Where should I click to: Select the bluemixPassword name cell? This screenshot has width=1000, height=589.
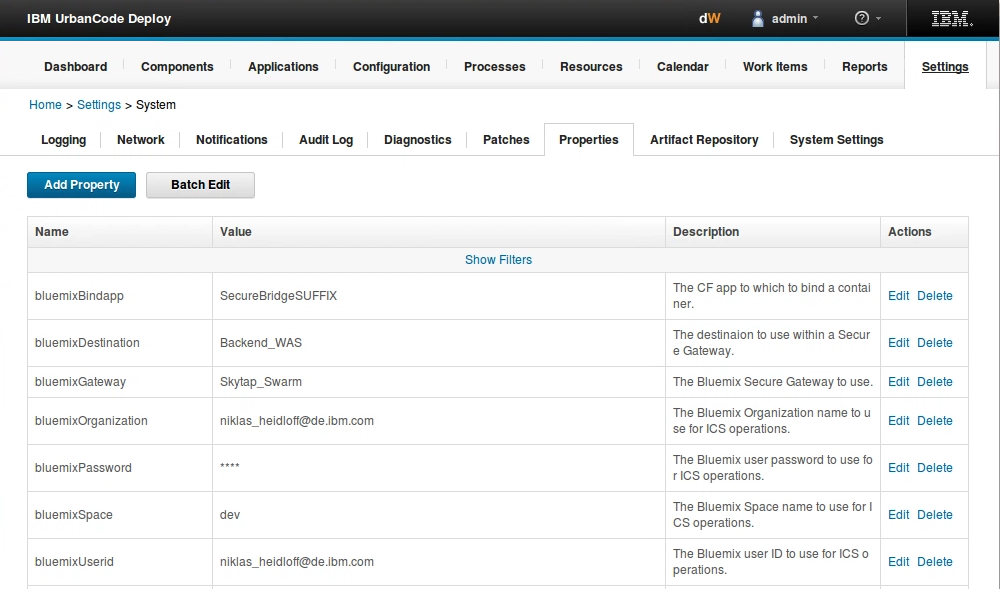pyautogui.click(x=120, y=468)
